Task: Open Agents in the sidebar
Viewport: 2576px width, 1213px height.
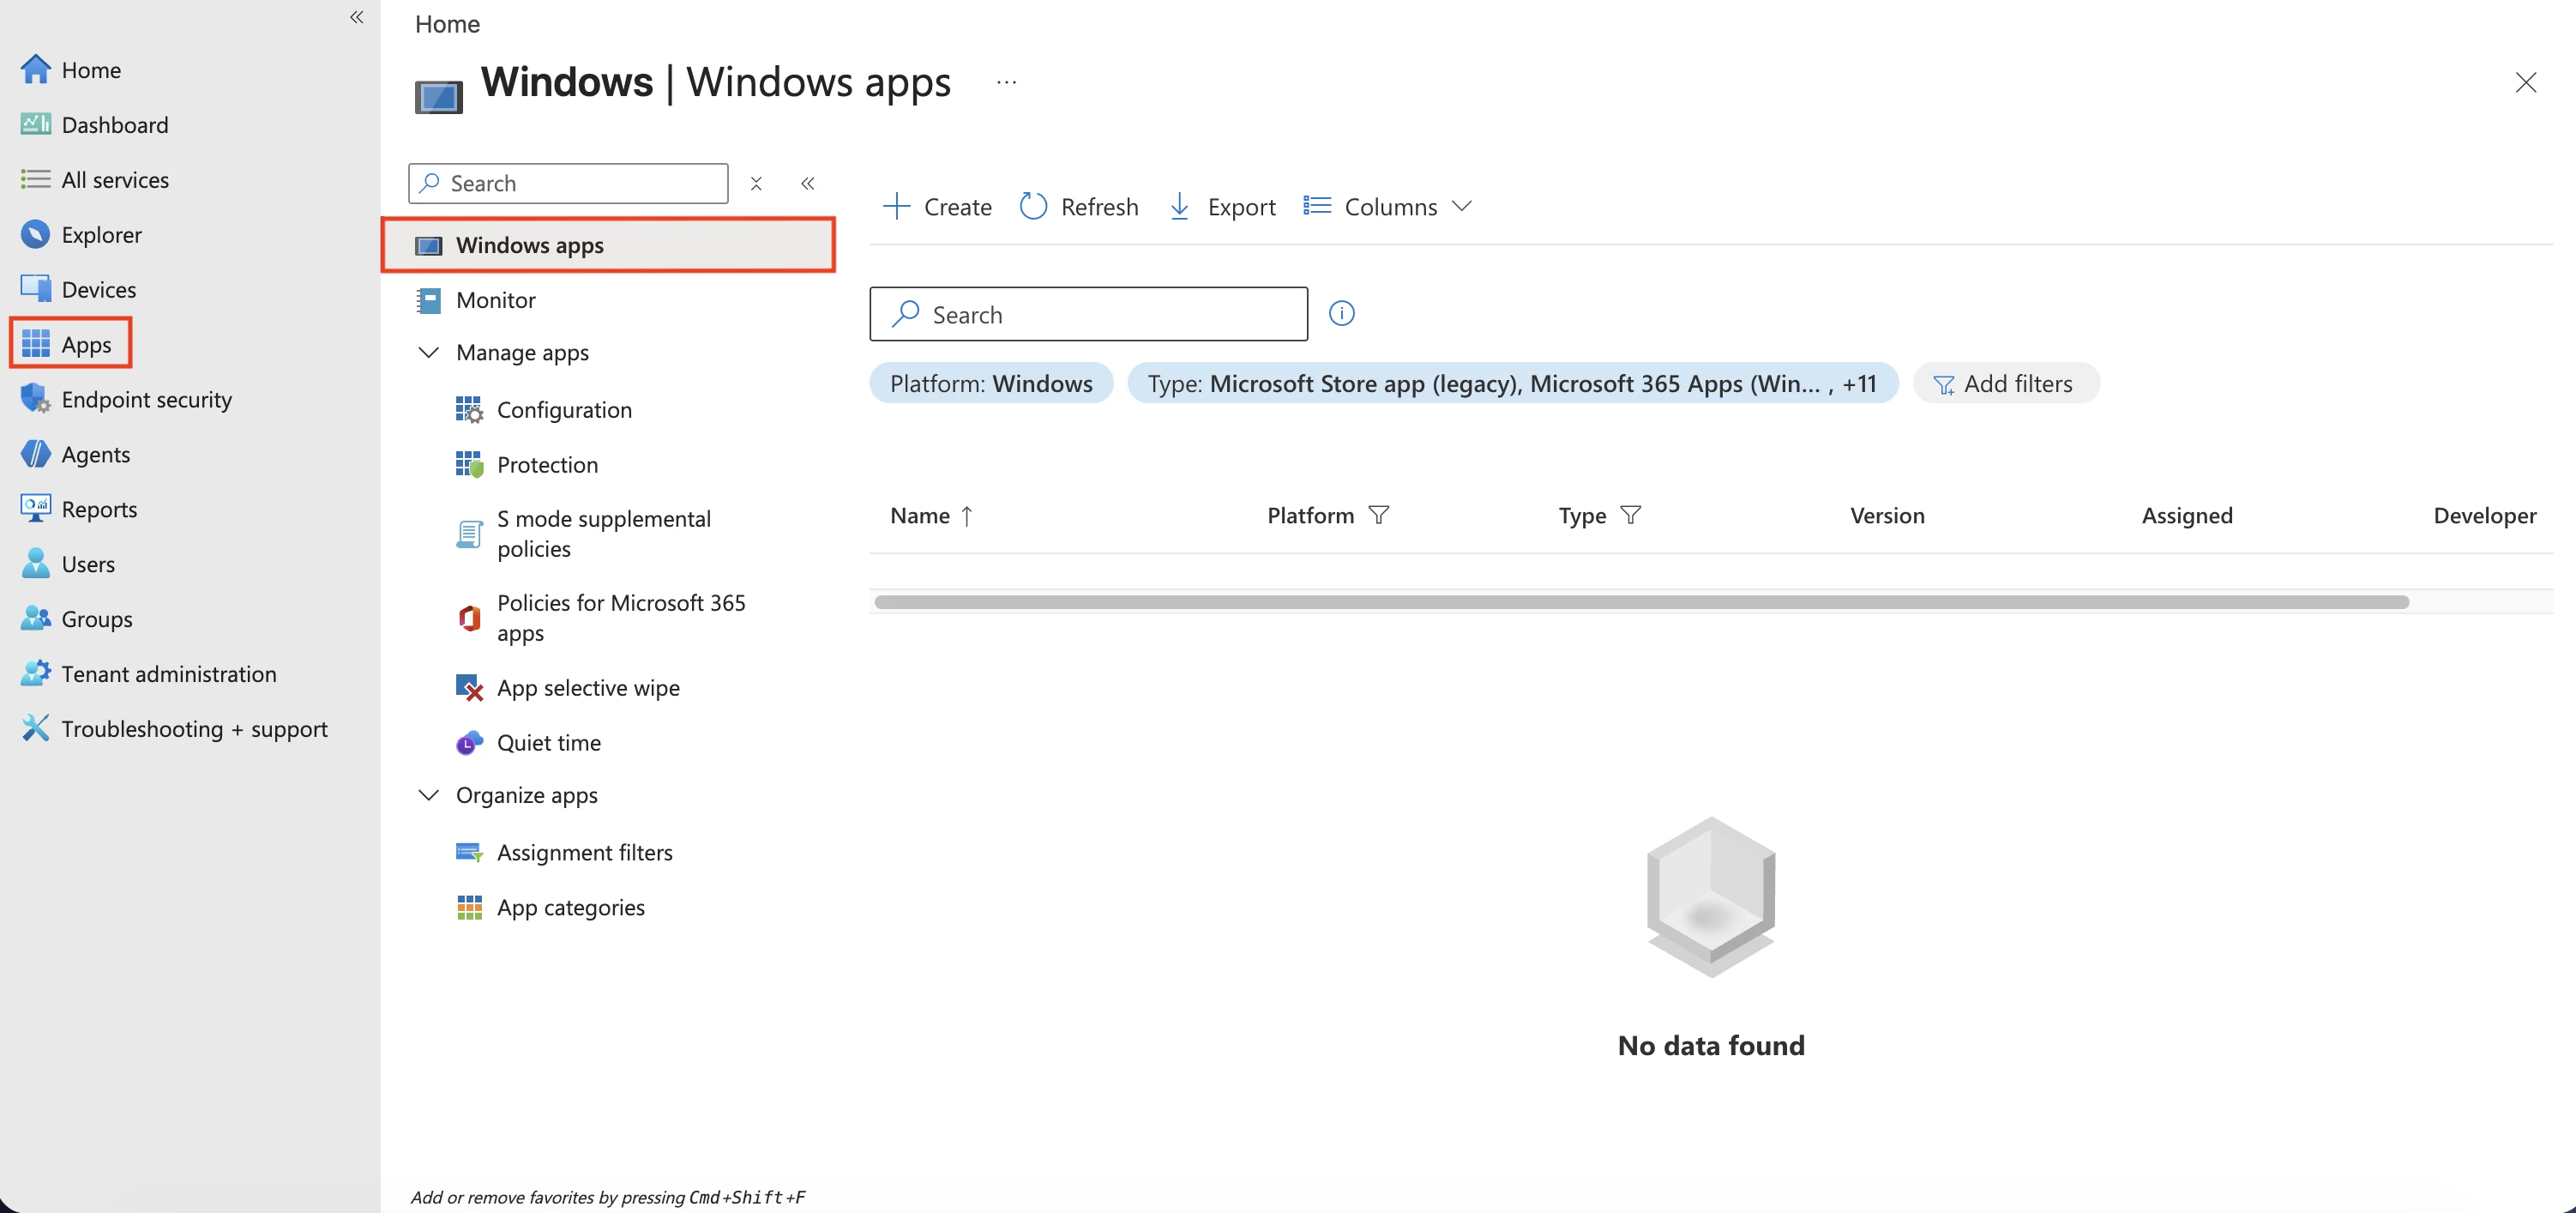Action: [x=75, y=455]
